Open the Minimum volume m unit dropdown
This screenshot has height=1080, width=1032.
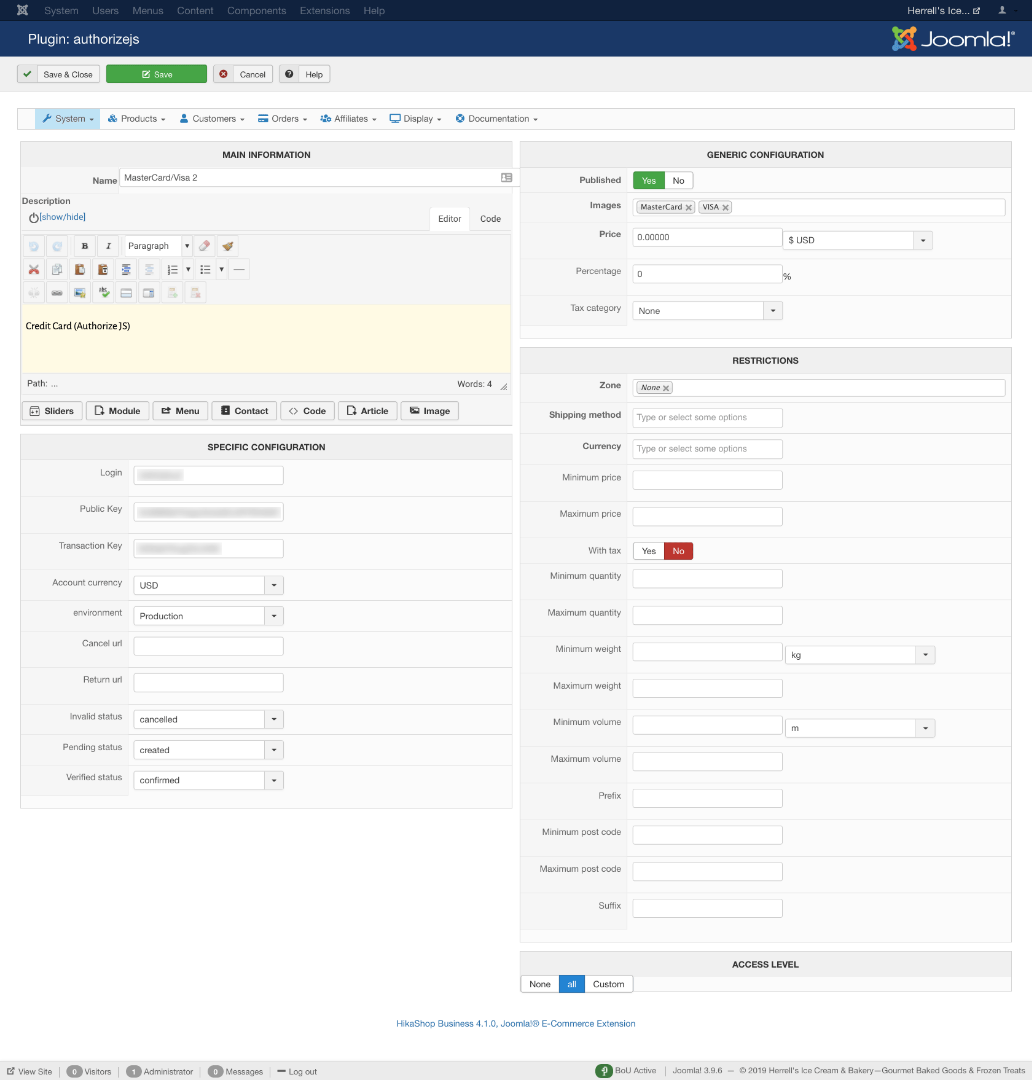[860, 728]
